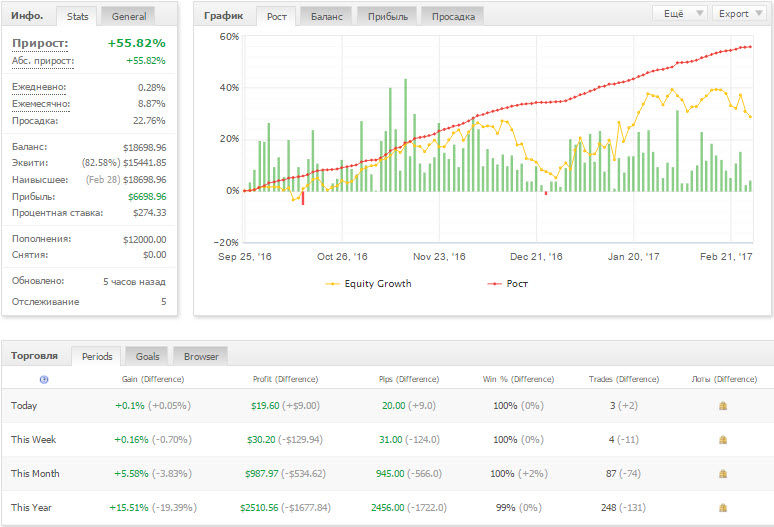Click the lots lock icon in the This Week row
Viewport: 774px width, 527px height.
723,440
